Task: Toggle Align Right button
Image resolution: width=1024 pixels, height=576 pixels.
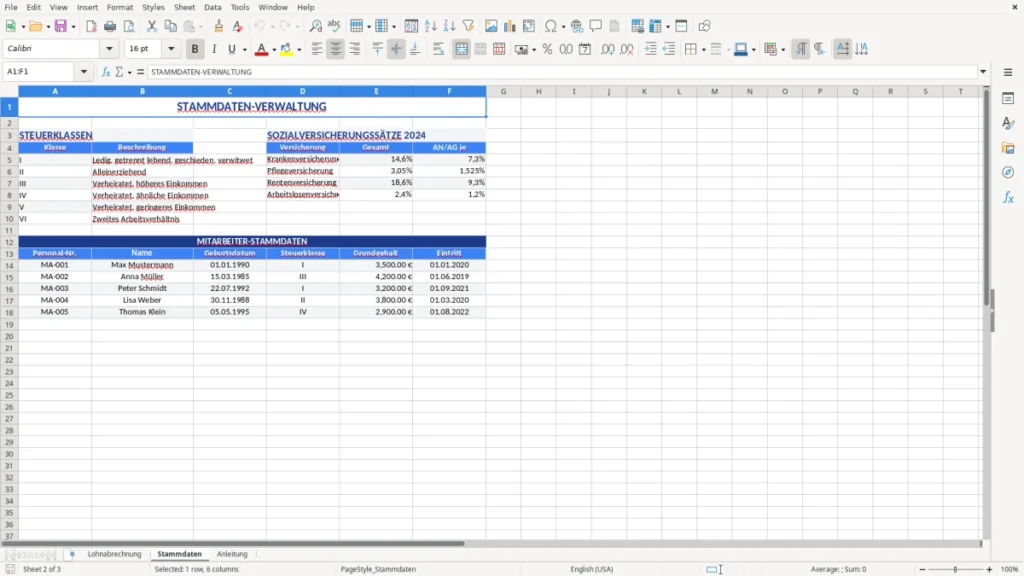Action: click(355, 49)
